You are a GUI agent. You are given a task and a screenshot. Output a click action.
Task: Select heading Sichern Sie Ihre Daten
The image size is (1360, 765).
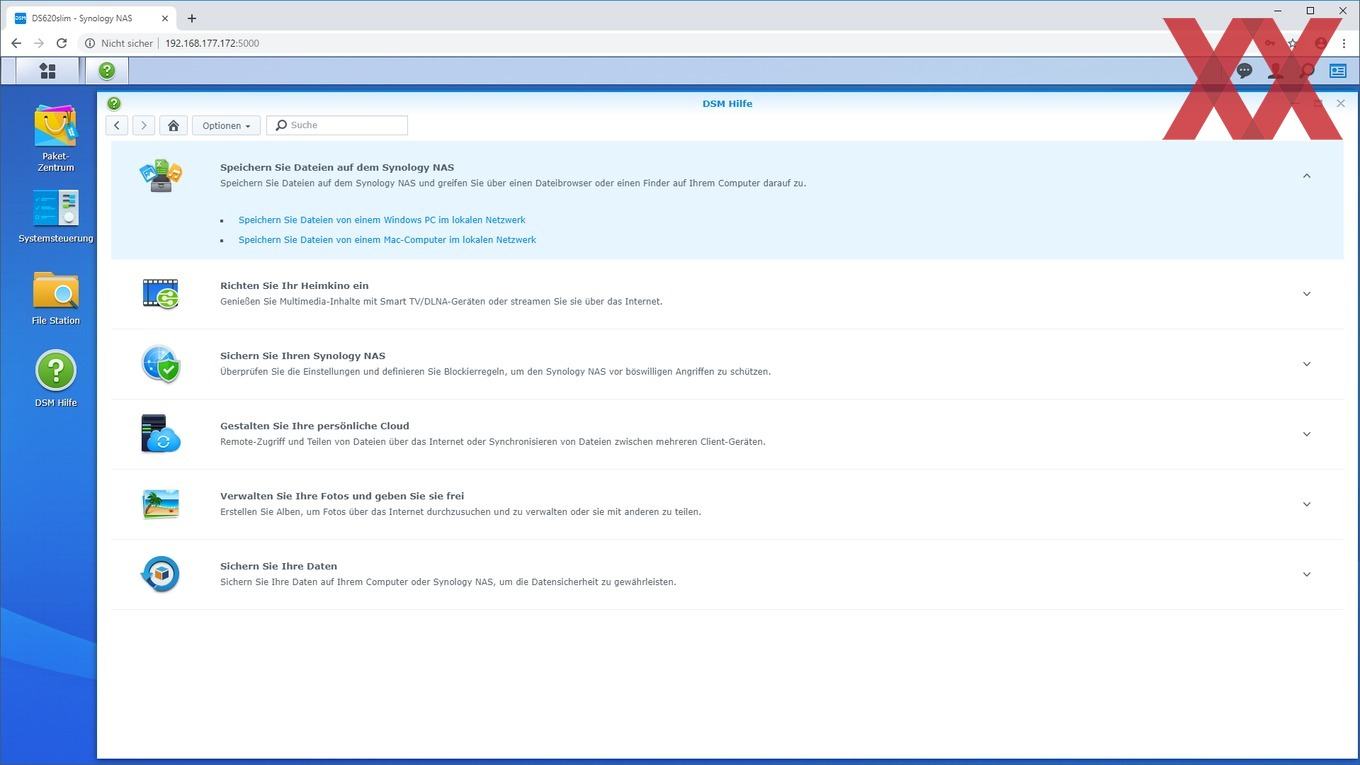coord(278,565)
